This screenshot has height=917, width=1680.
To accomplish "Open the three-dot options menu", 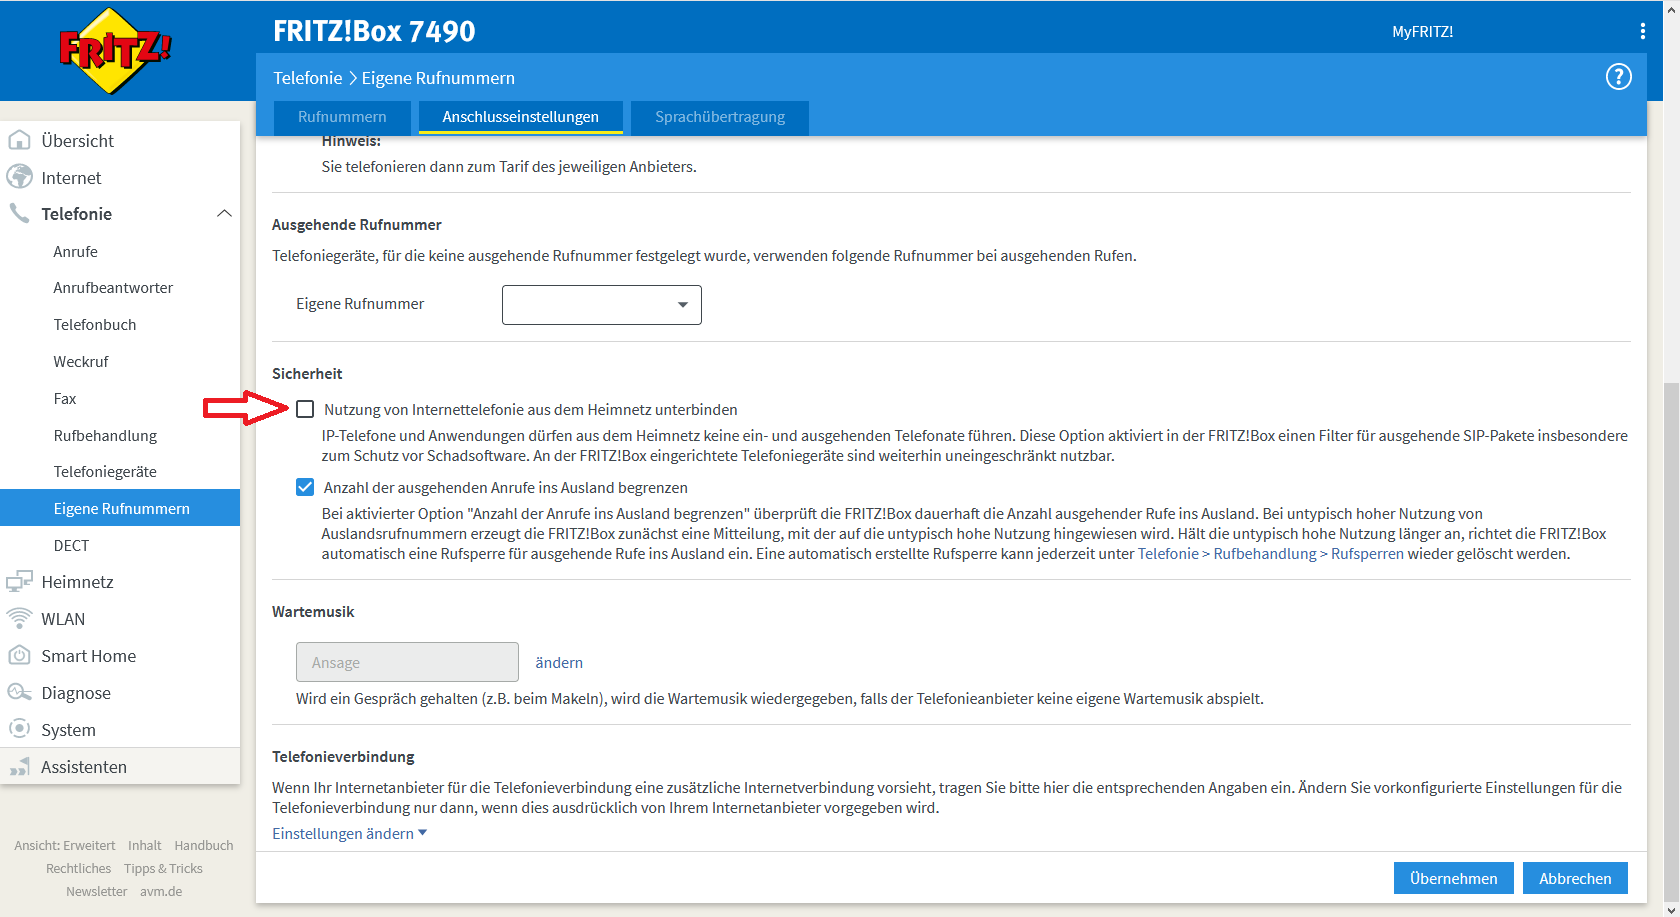I will tap(1642, 31).
